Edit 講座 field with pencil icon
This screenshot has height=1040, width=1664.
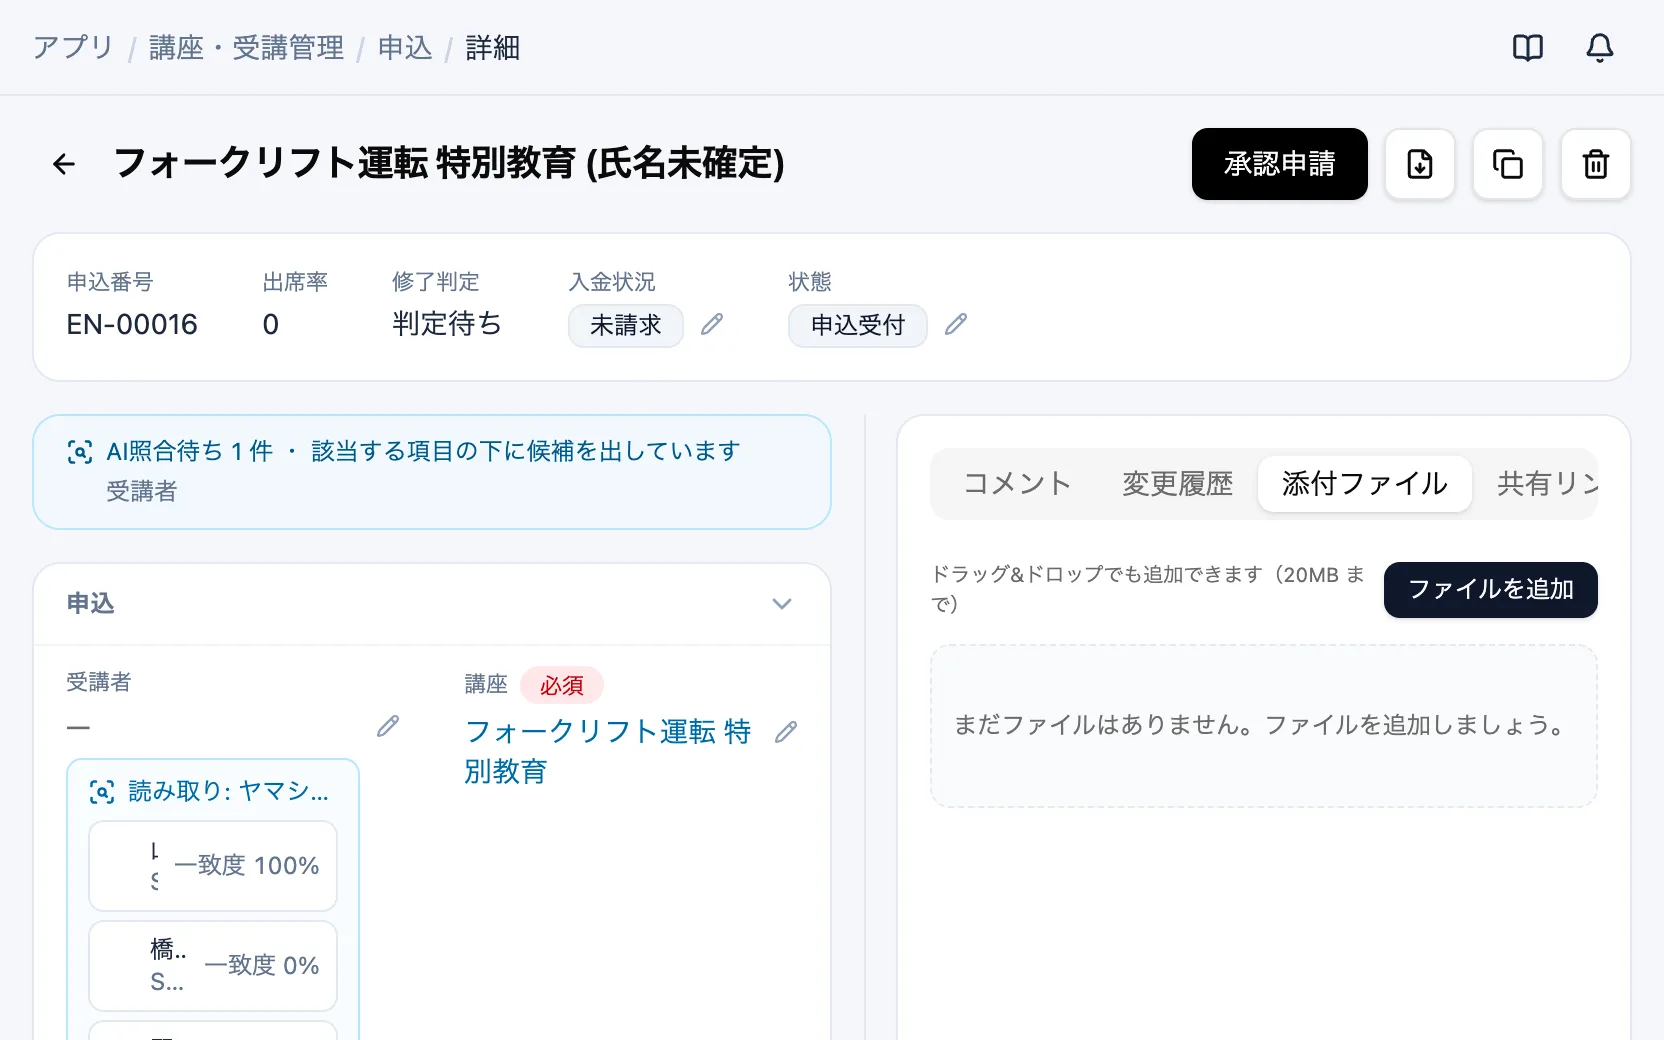click(x=786, y=732)
